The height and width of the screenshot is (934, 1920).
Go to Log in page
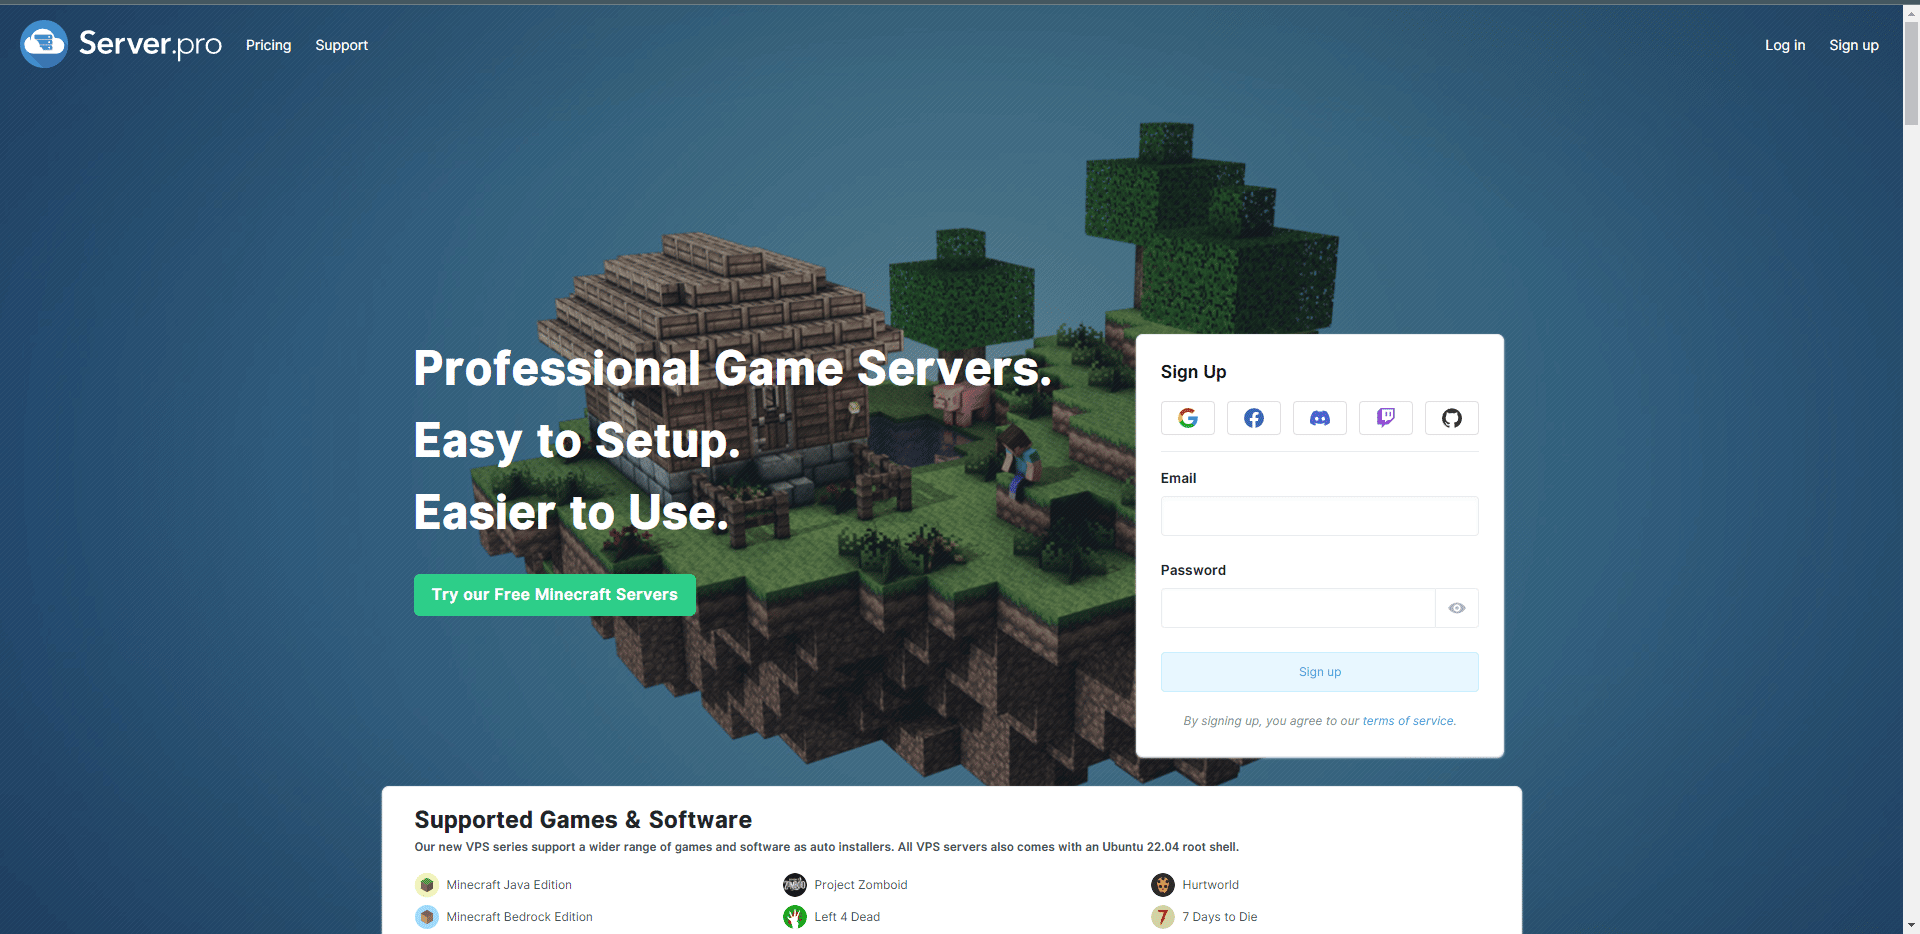pos(1785,45)
